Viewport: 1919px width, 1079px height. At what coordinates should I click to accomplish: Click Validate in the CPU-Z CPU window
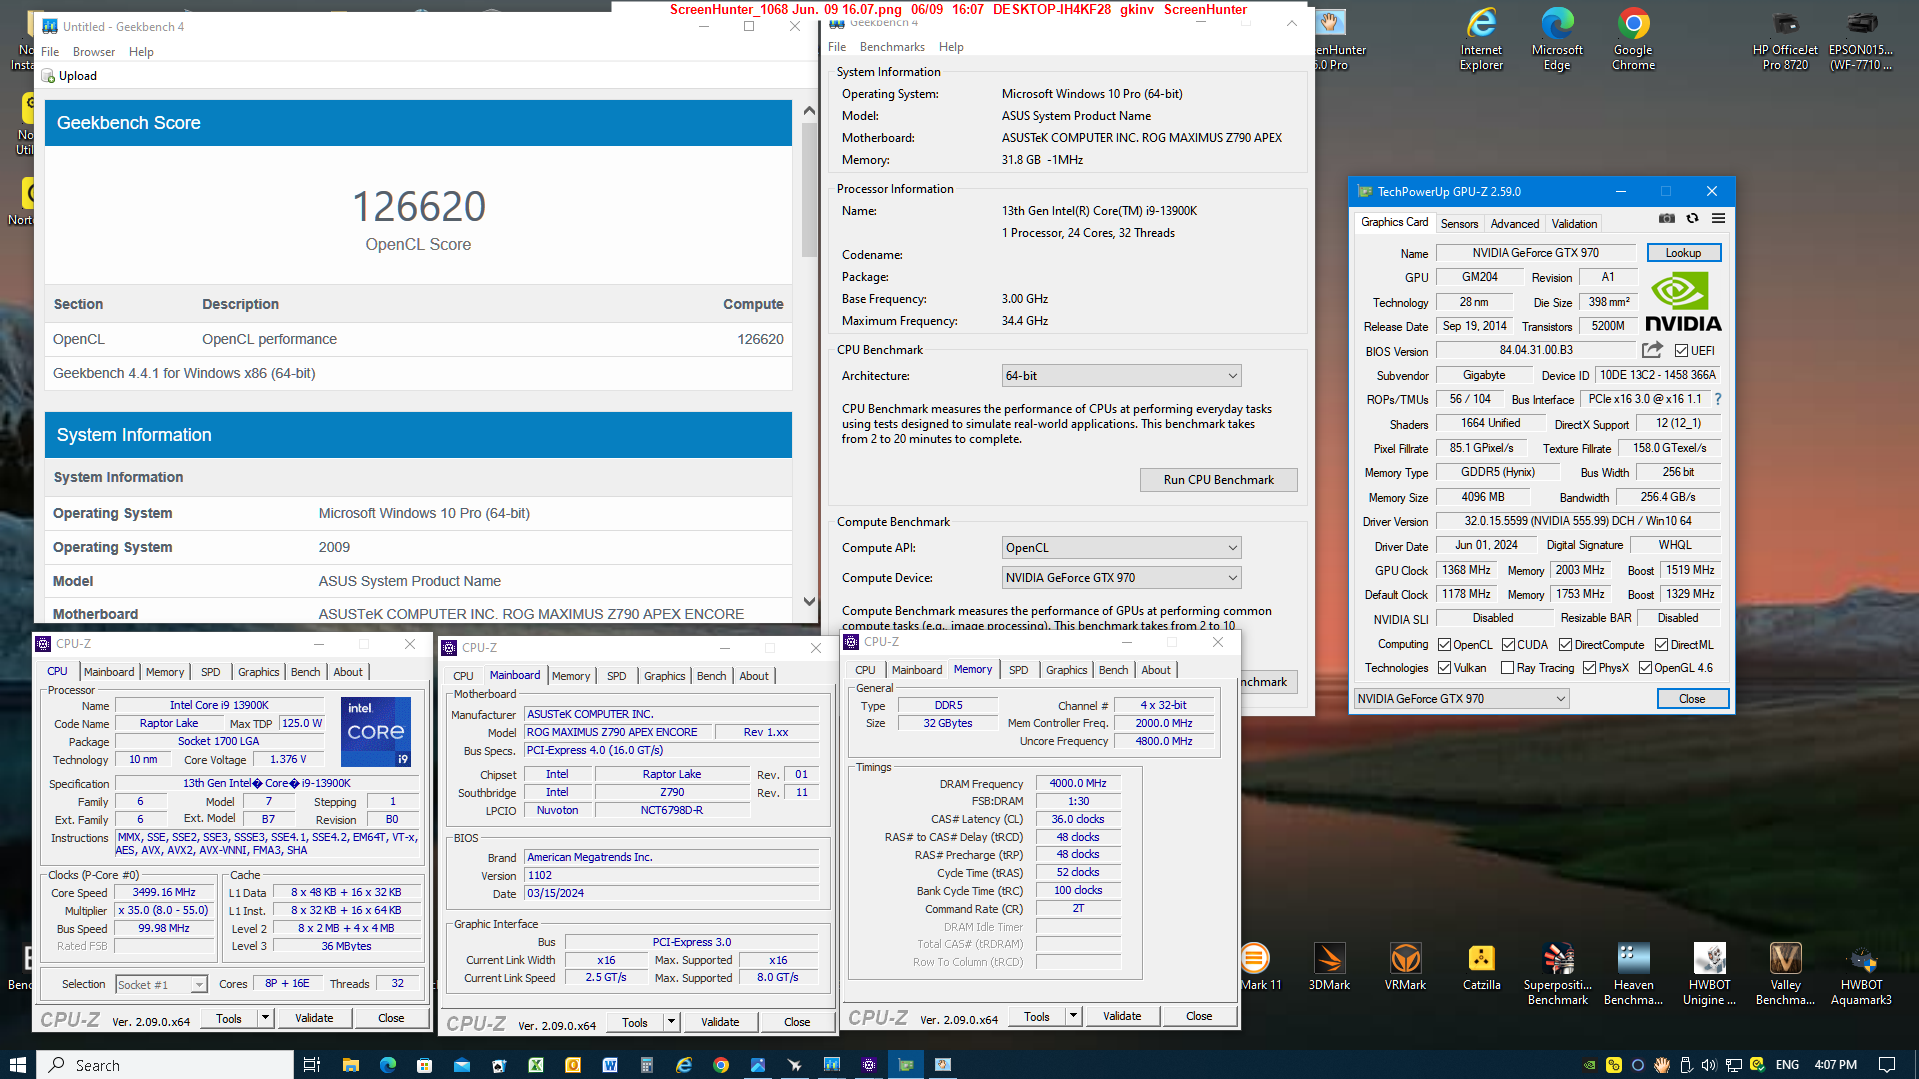click(314, 1018)
